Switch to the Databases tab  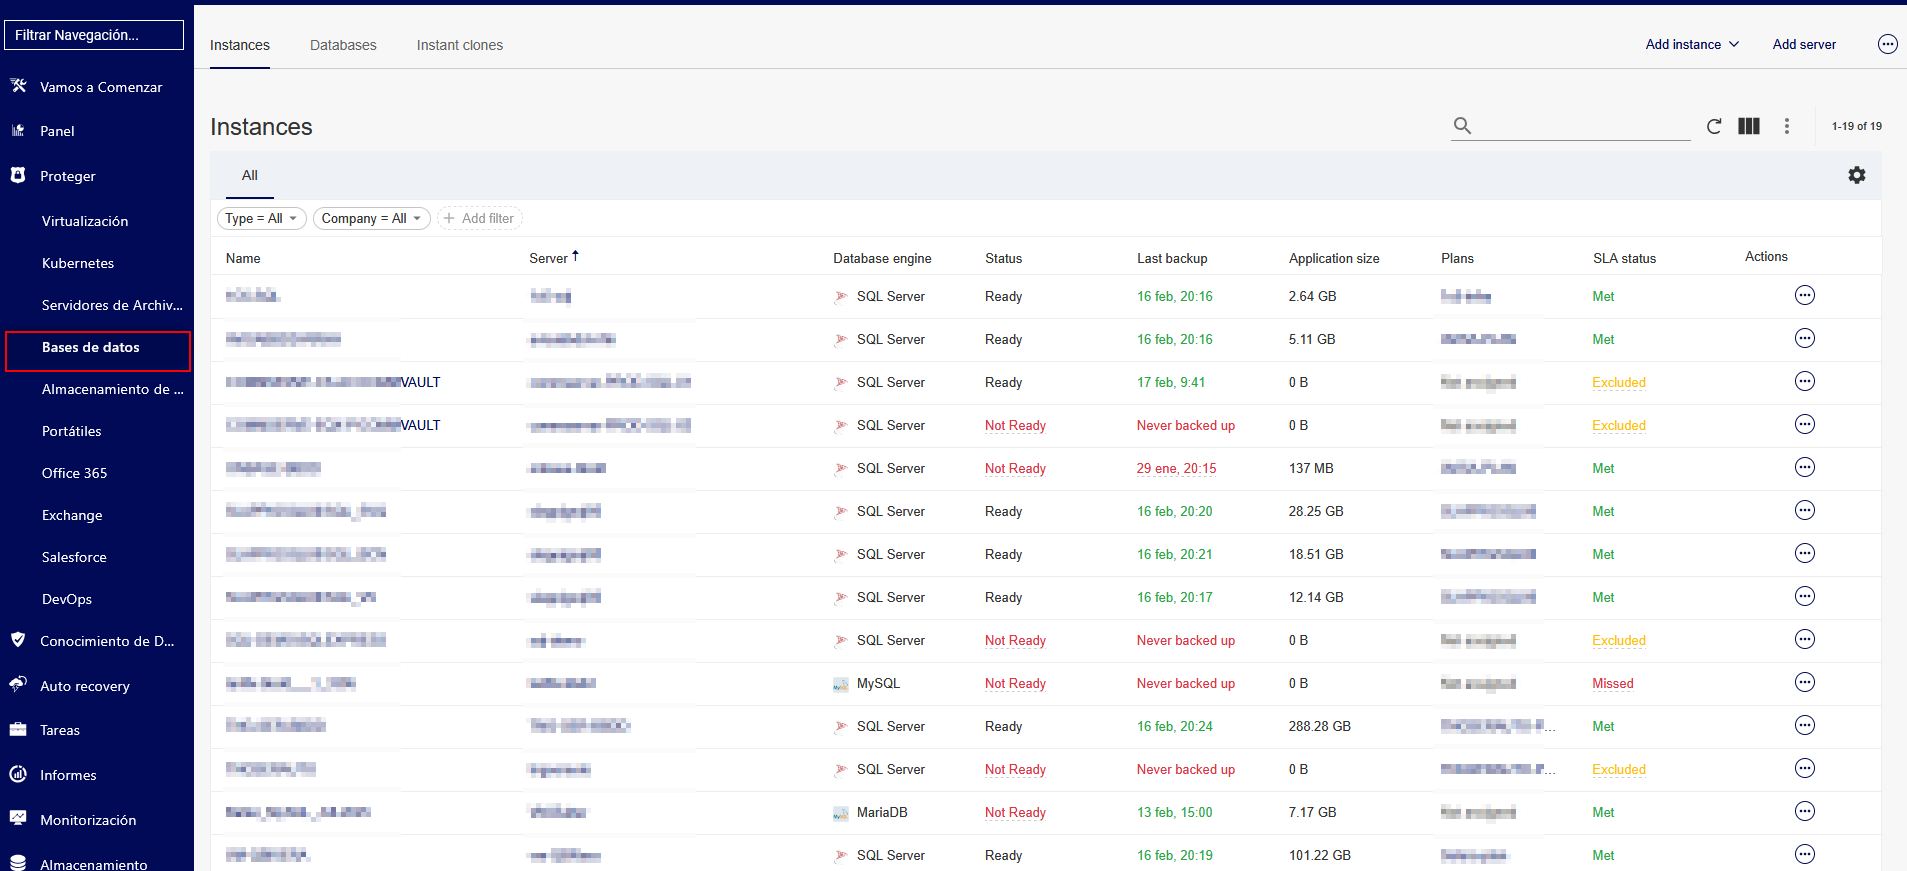pyautogui.click(x=343, y=45)
